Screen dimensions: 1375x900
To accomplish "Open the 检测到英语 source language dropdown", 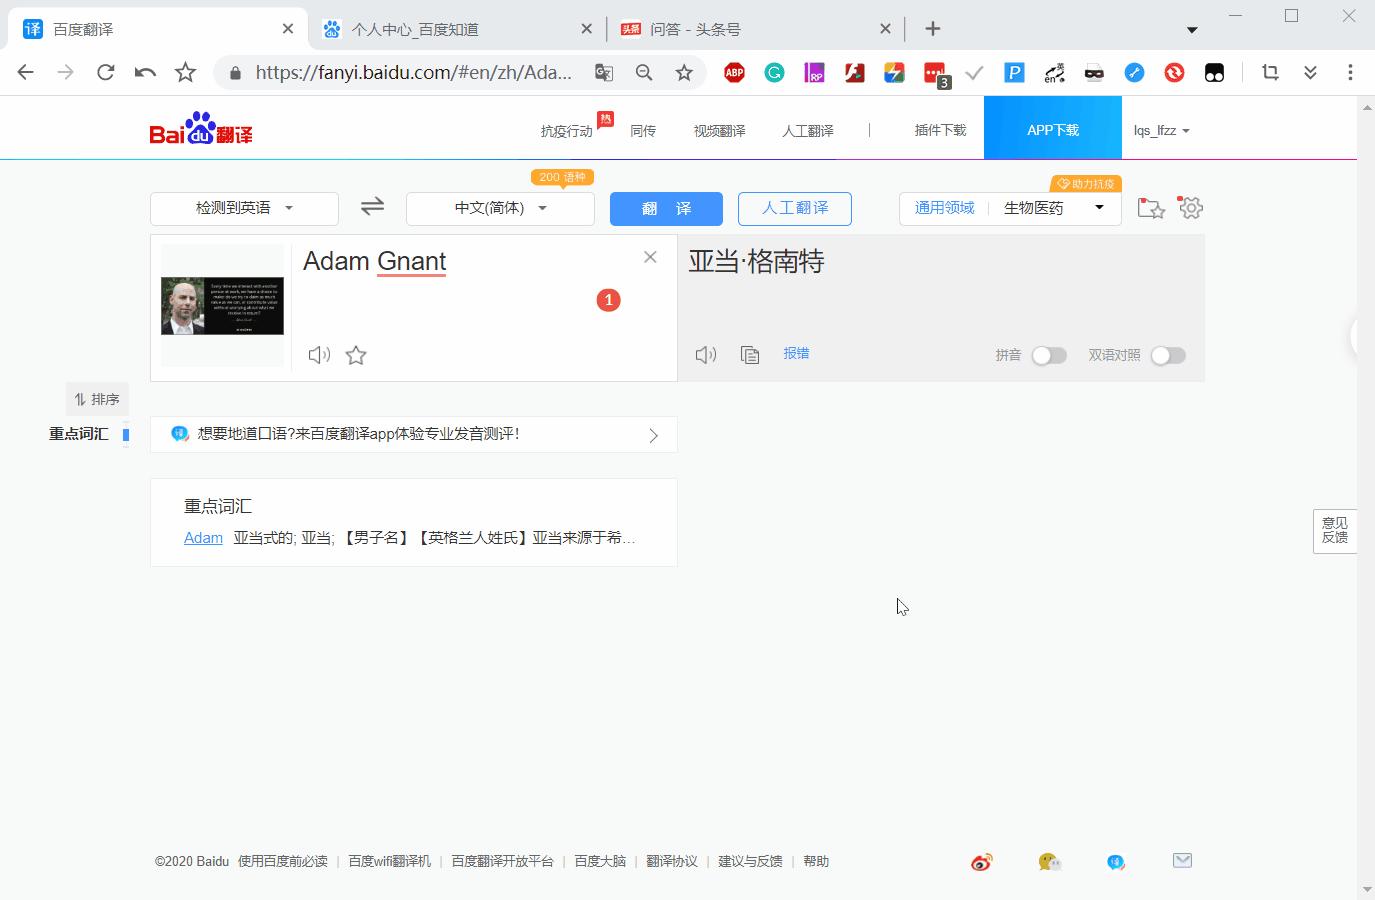I will [x=244, y=208].
